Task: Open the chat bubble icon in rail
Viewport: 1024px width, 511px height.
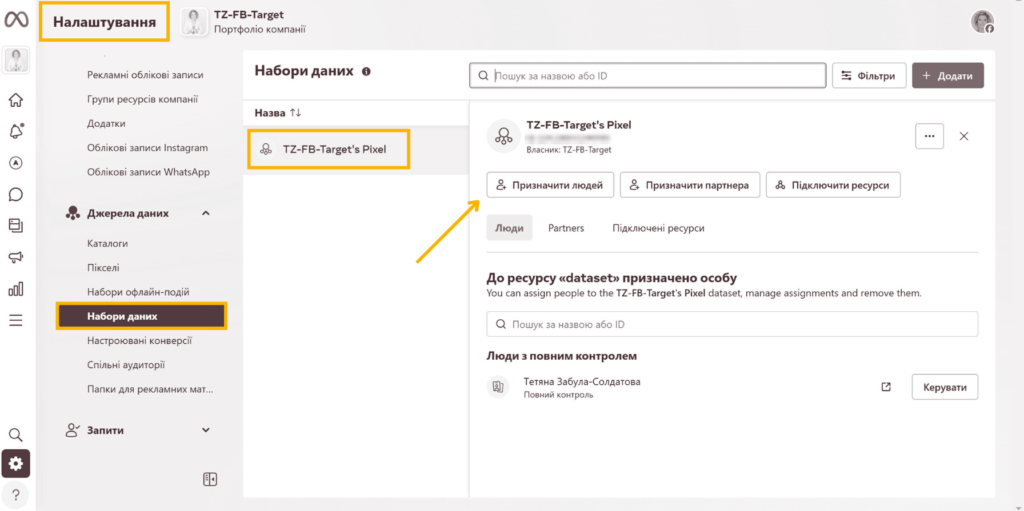Action: [x=16, y=194]
